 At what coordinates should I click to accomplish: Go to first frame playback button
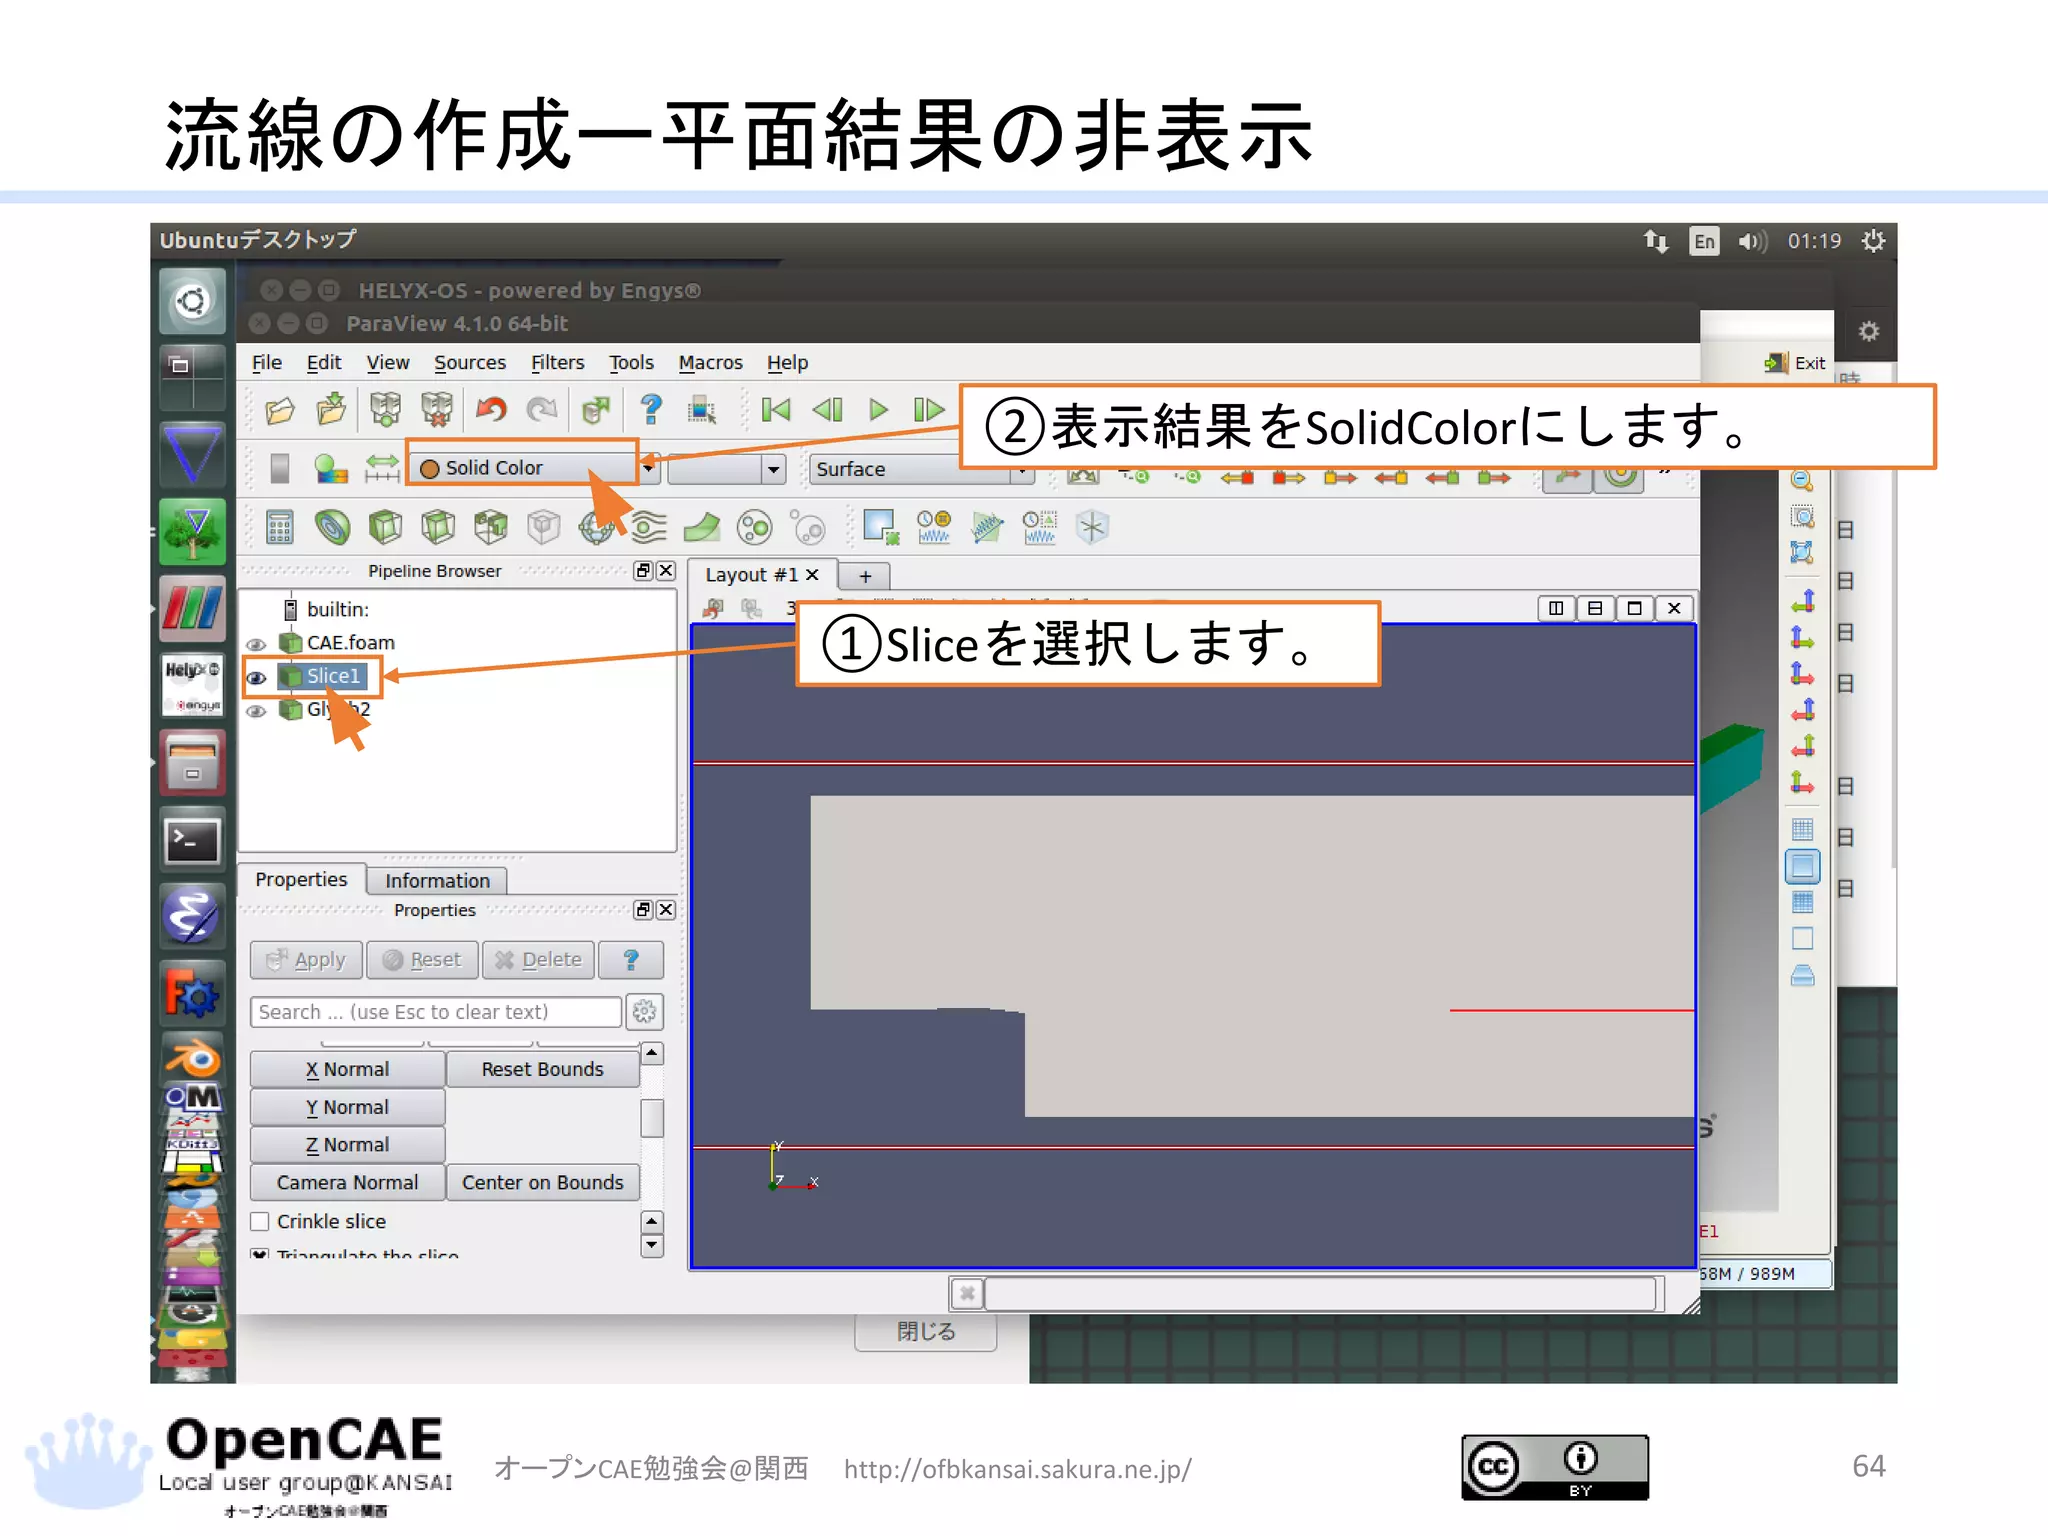[775, 410]
